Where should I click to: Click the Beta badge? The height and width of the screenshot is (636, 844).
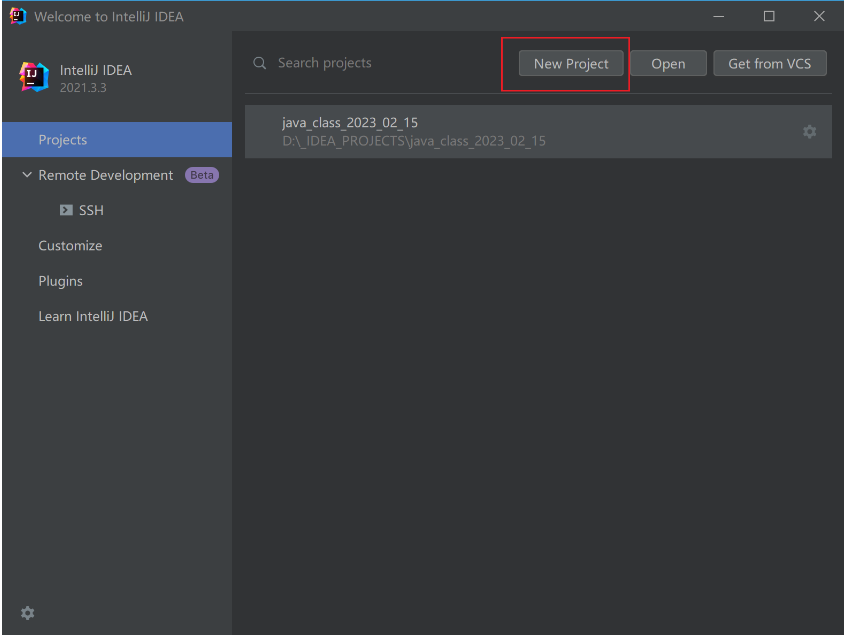tap(202, 175)
